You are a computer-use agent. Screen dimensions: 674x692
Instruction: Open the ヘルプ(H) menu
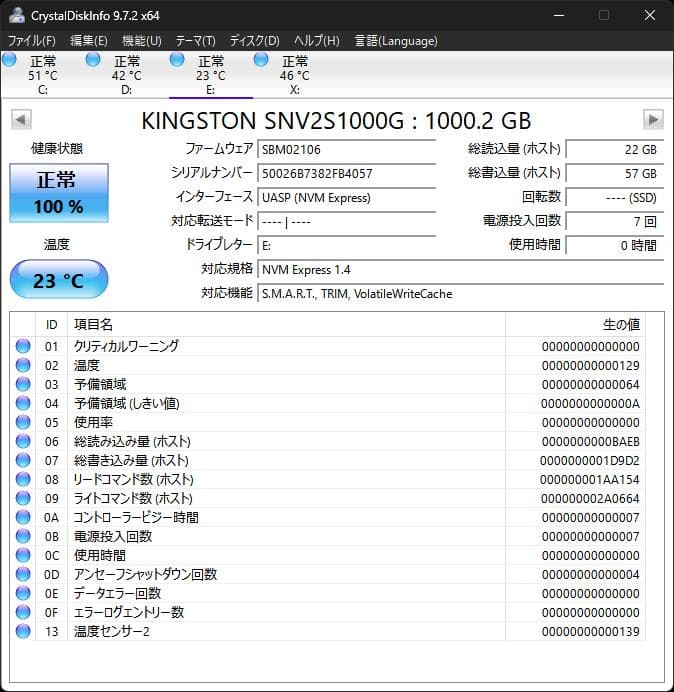(x=317, y=41)
